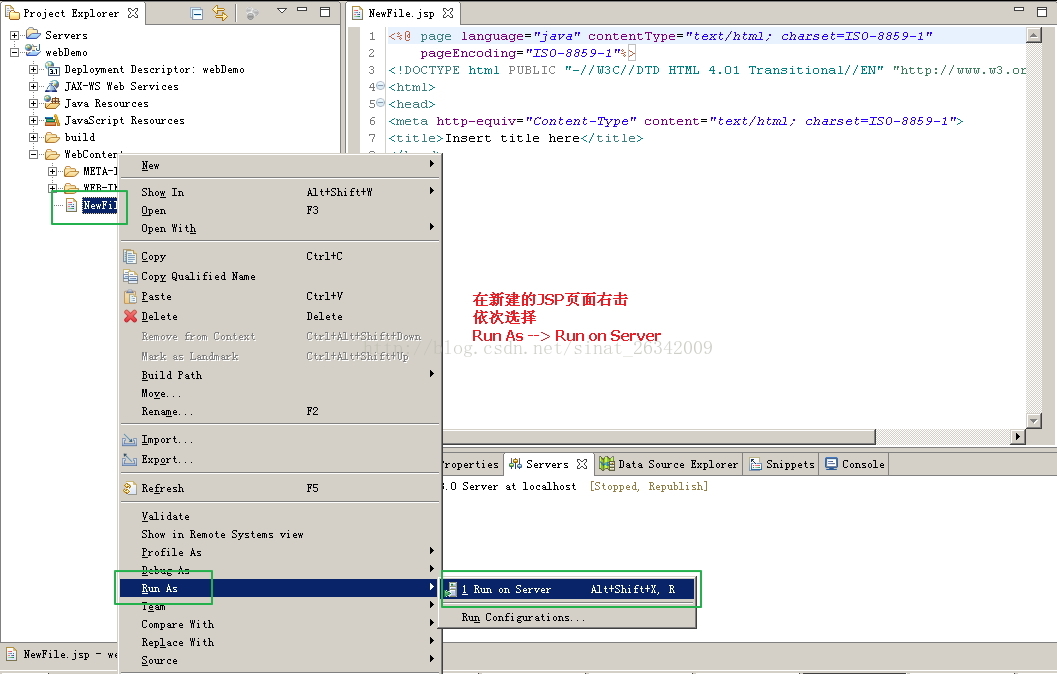Viewport: 1057px width, 674px height.
Task: Select server at localhost entry
Action: pos(575,486)
